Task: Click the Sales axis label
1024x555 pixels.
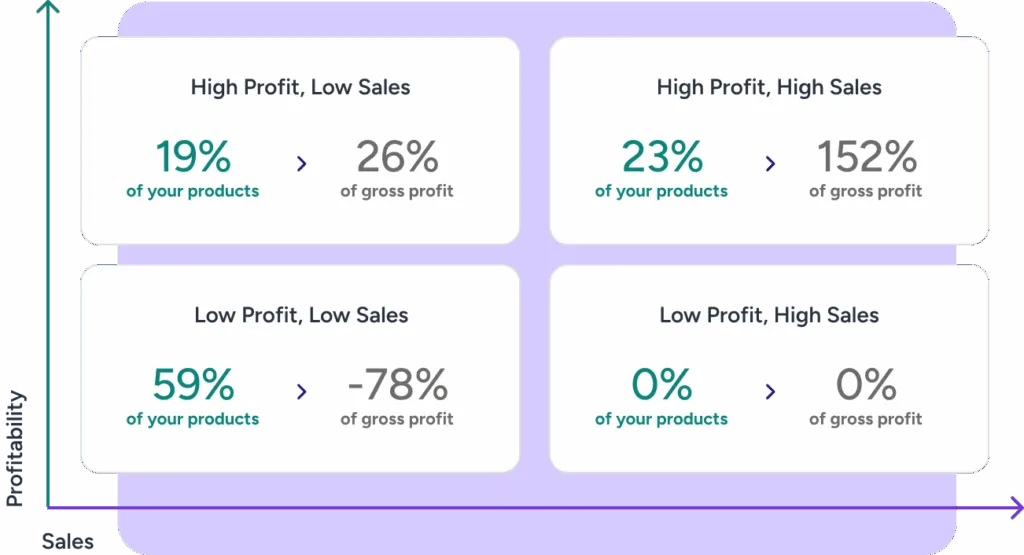Action: point(68,541)
